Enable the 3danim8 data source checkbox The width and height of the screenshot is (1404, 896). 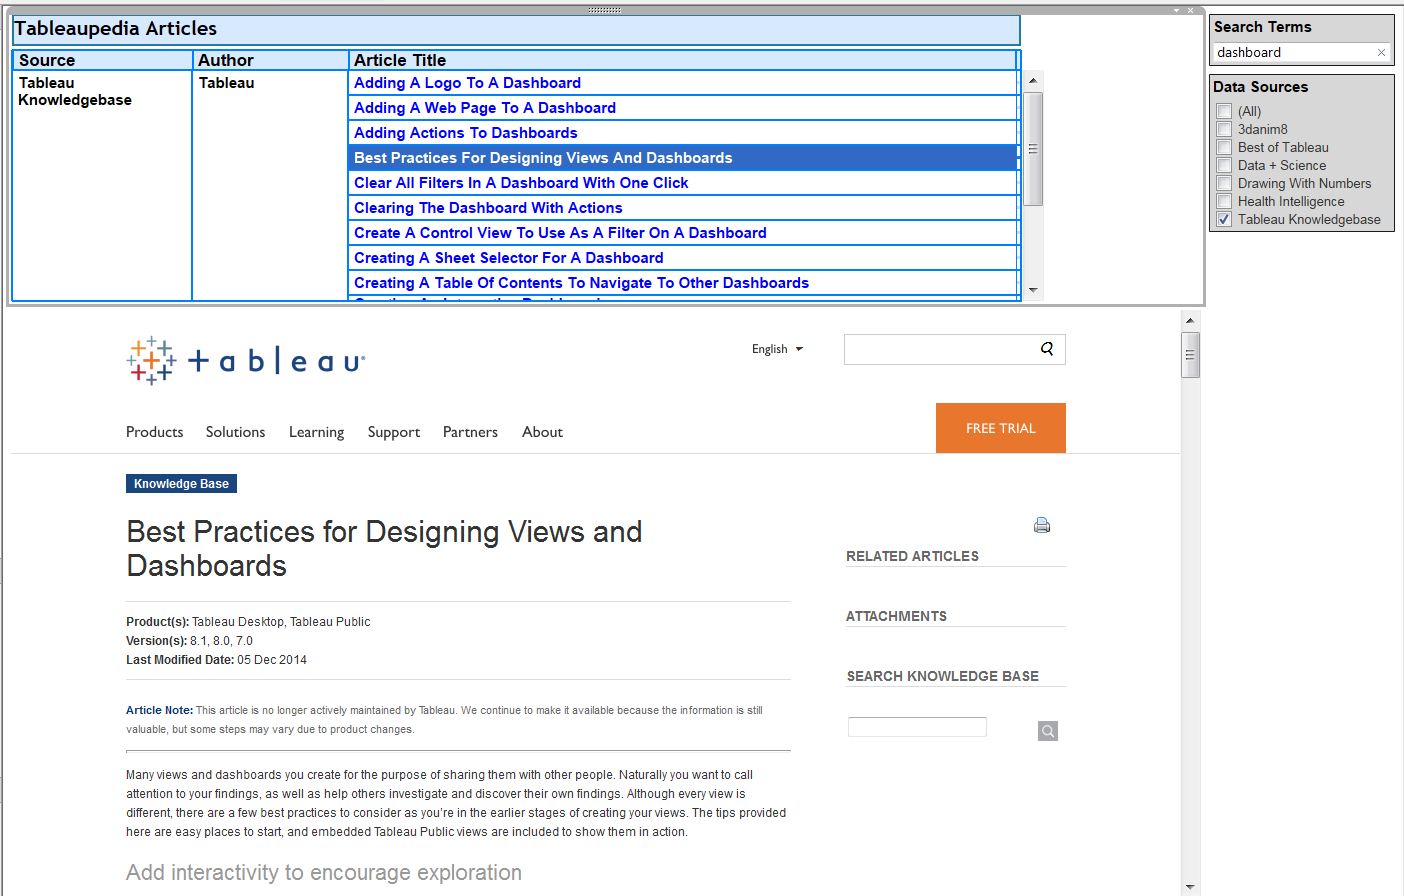tap(1224, 129)
